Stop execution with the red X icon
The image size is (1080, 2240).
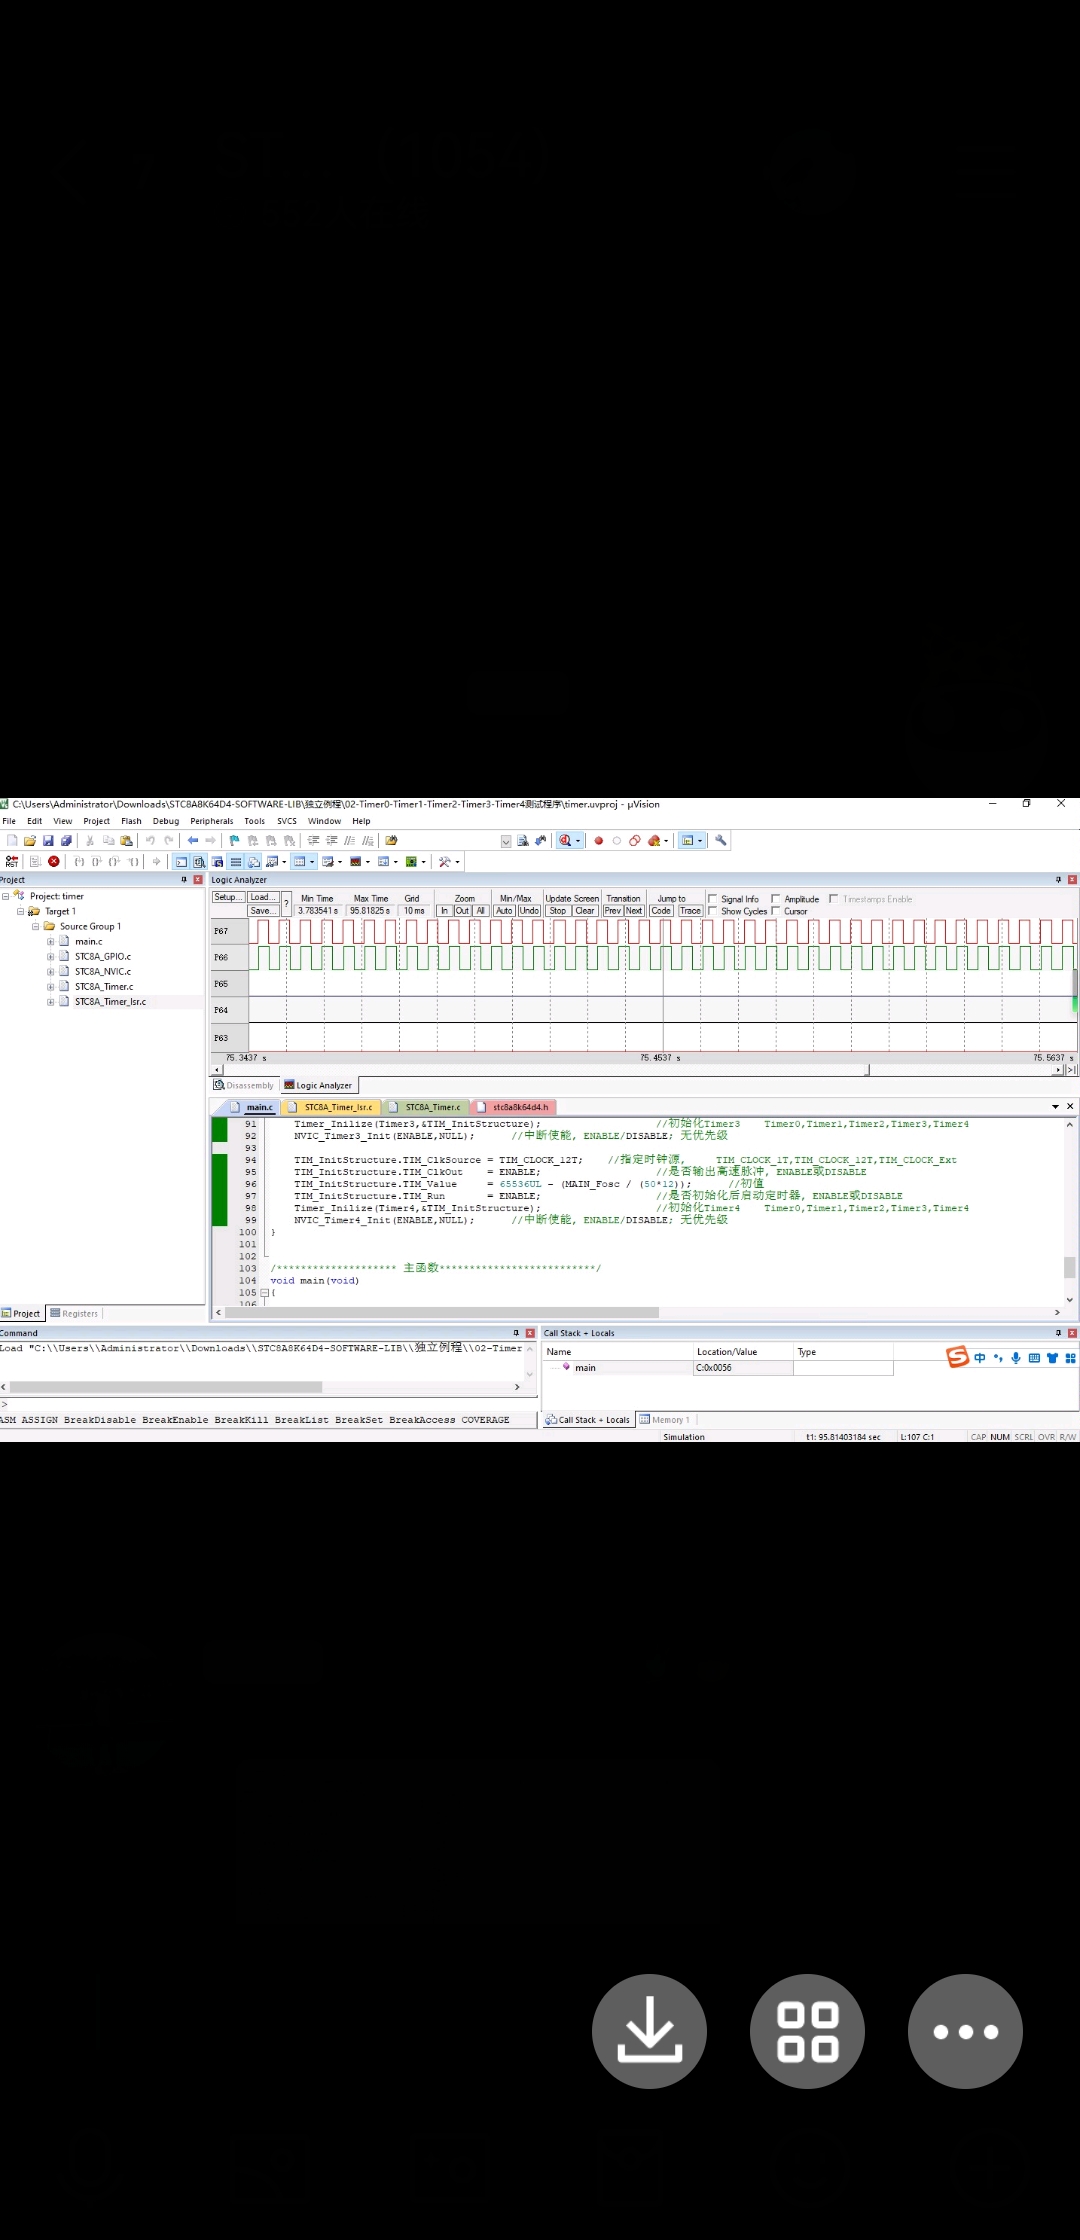(x=54, y=862)
